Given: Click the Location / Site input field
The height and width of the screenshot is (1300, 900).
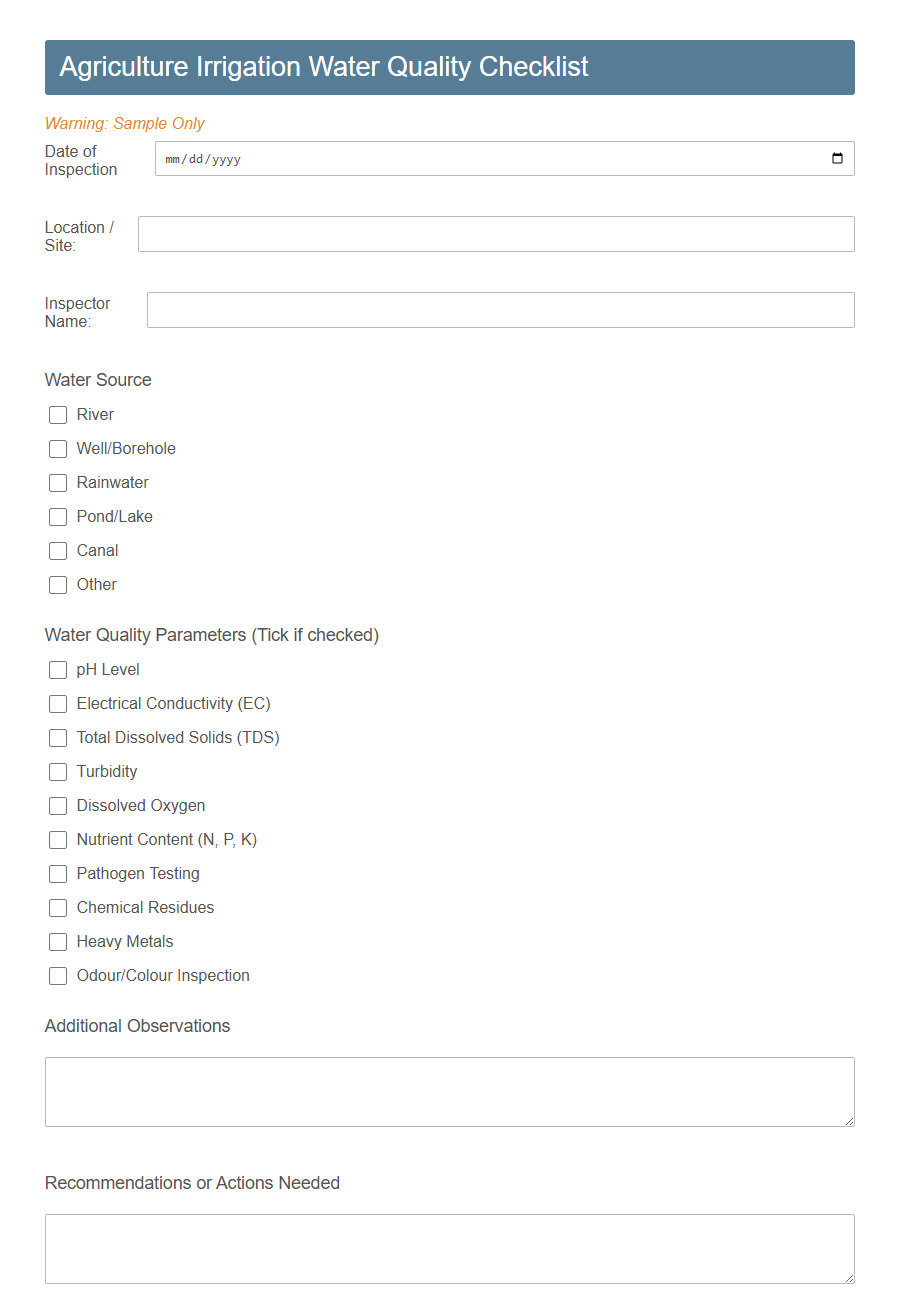Looking at the screenshot, I should (497, 234).
